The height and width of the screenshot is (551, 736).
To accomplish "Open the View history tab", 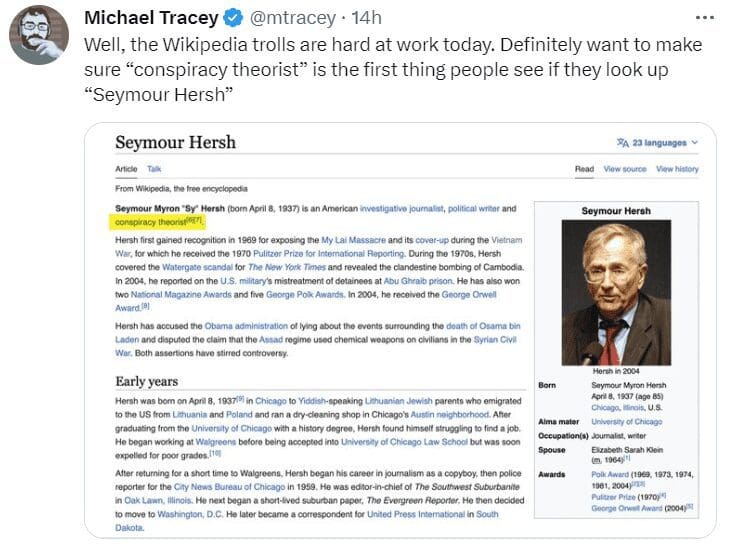I will 677,169.
